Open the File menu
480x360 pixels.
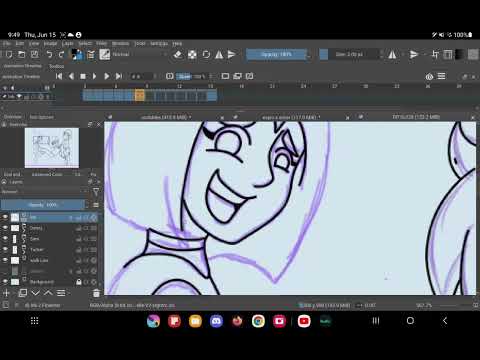pos(7,43)
